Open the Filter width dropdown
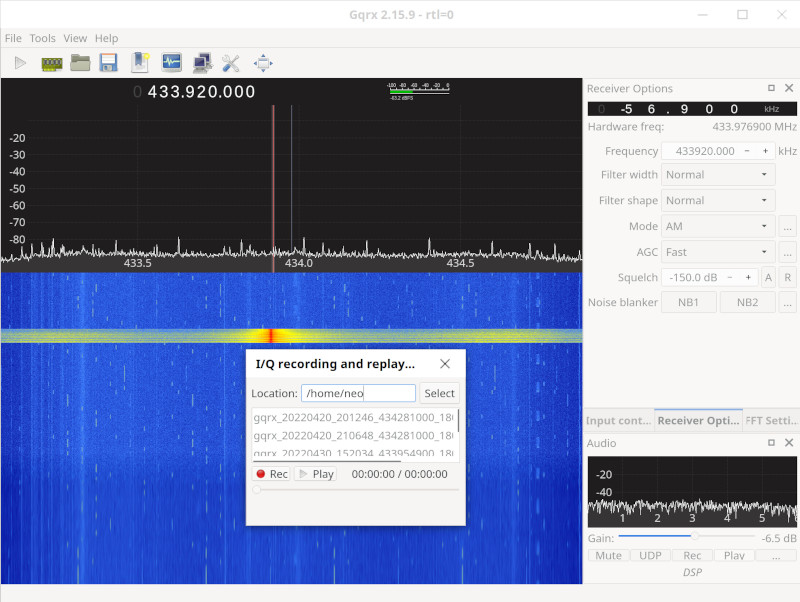 [x=718, y=174]
